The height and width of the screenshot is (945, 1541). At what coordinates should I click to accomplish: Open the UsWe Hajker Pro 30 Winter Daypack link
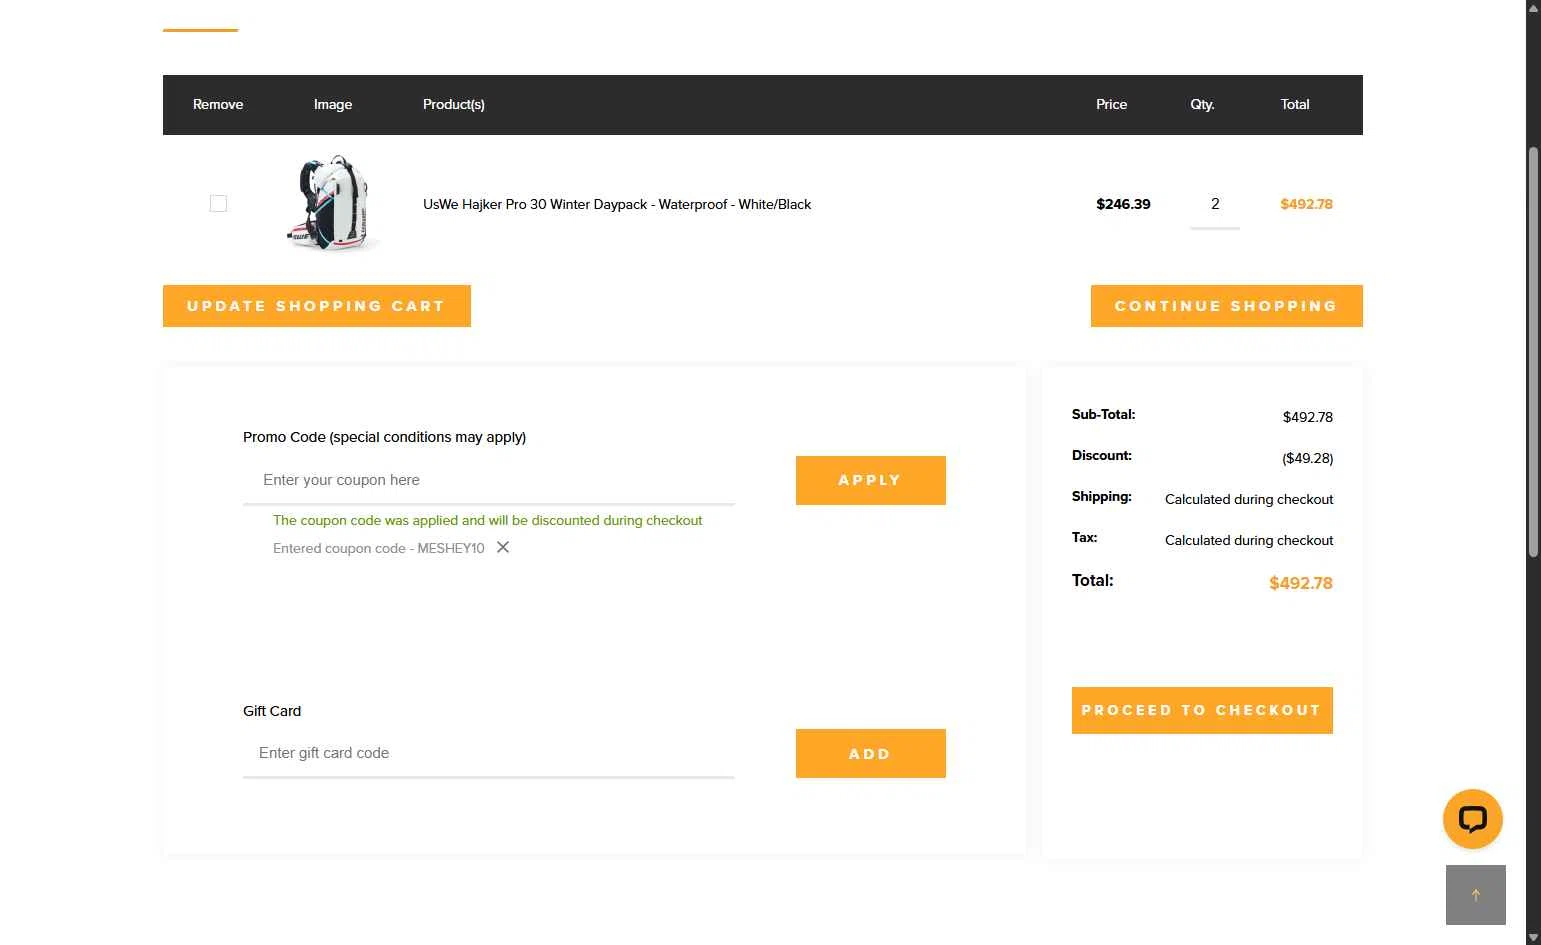click(x=617, y=204)
